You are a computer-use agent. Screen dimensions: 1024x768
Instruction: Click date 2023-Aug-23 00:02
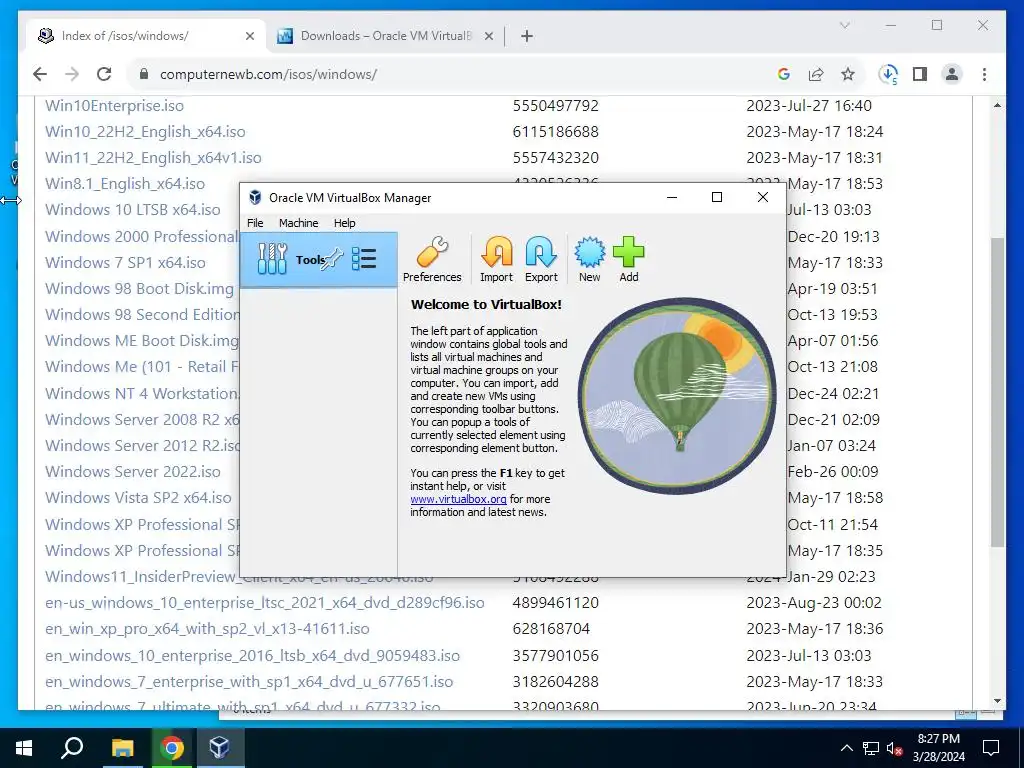814,602
